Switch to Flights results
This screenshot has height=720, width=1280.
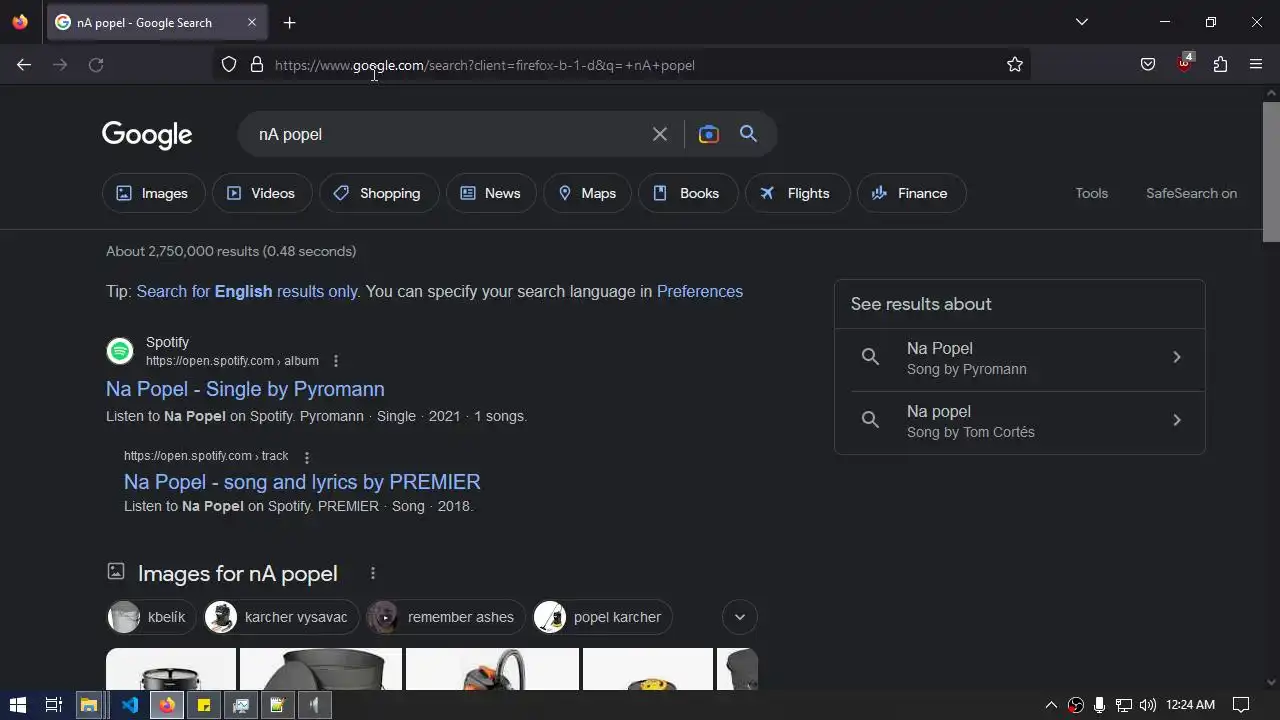point(796,193)
